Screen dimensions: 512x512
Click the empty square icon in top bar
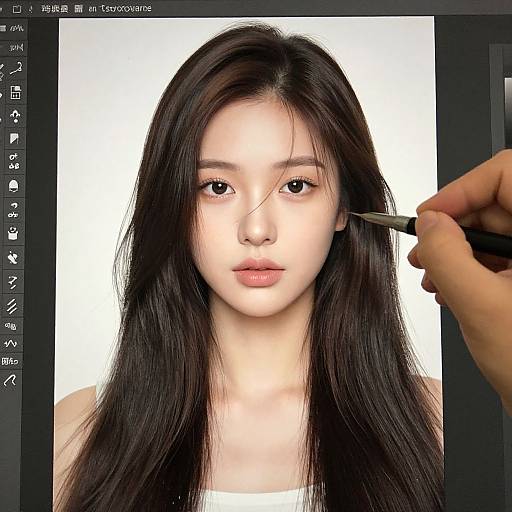click(x=17, y=9)
